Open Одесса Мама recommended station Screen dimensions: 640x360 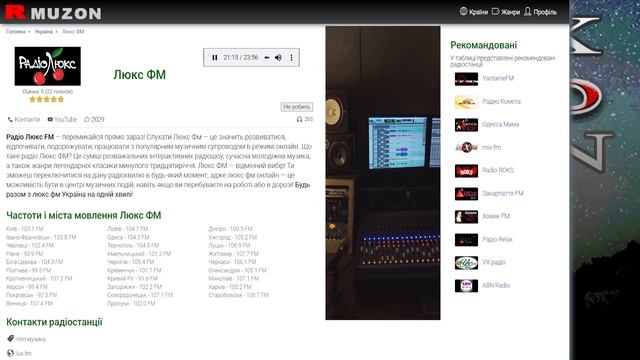point(501,124)
